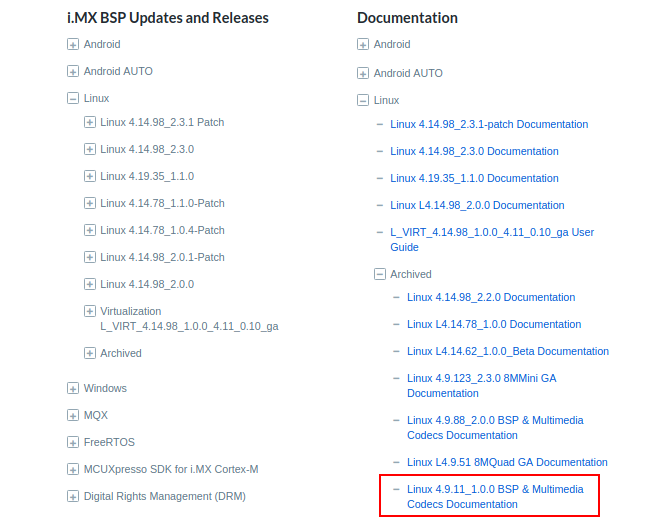The image size is (670, 525).
Task: Expand Android AUTO under BSP Updates
Action: pos(72,71)
